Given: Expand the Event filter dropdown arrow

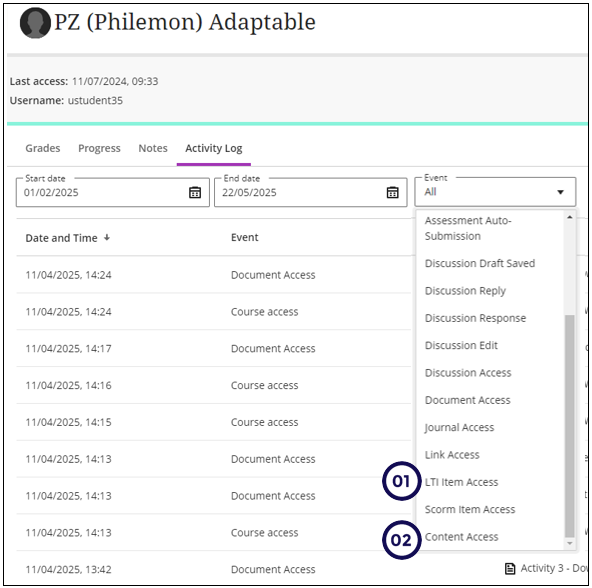Looking at the screenshot, I should [x=561, y=192].
